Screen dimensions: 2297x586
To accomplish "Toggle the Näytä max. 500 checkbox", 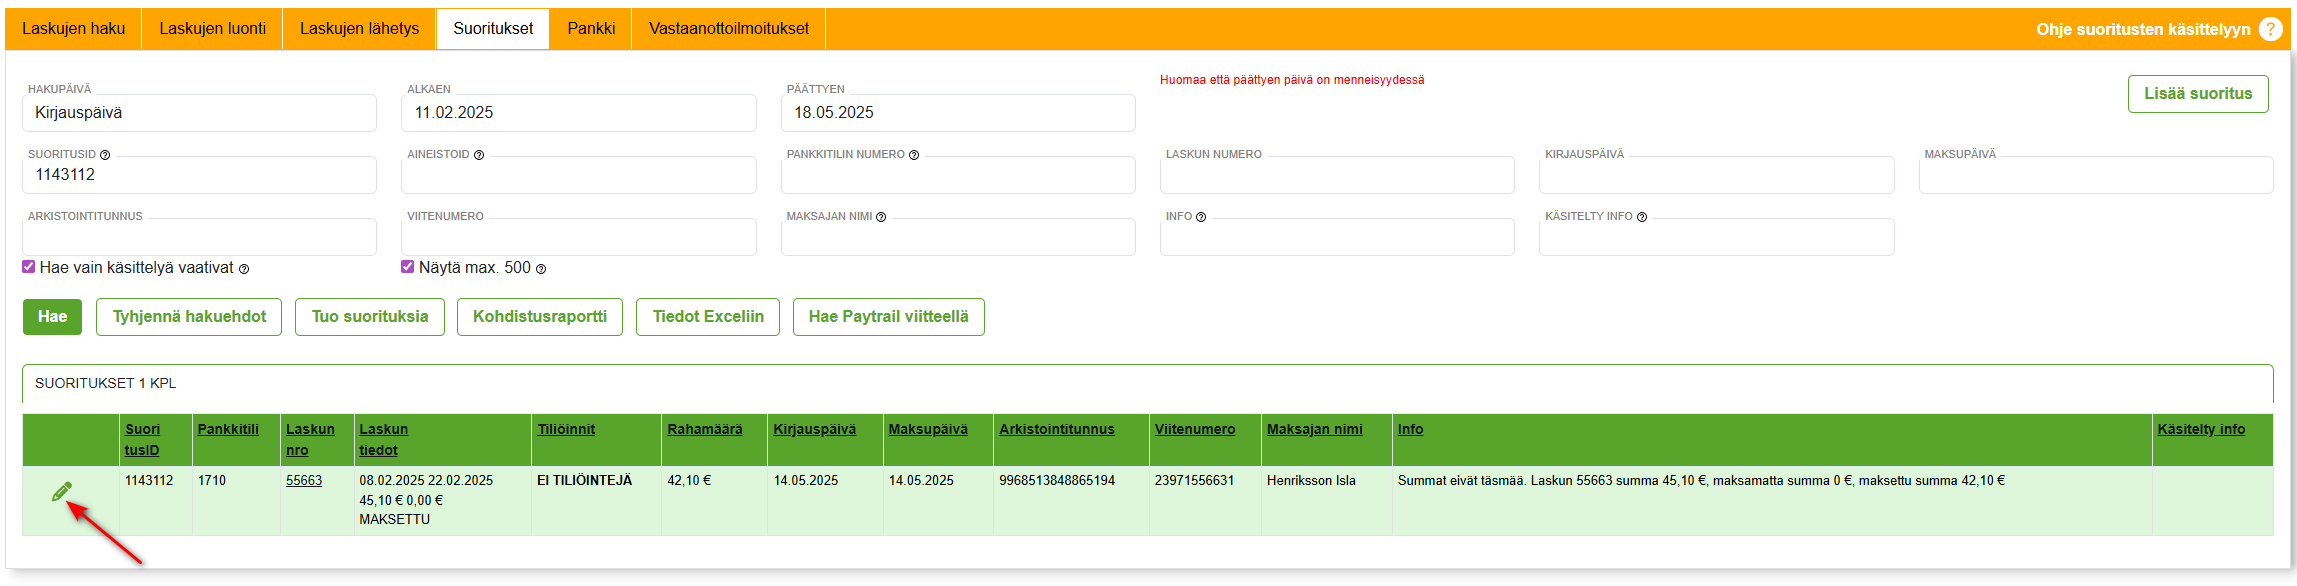I will (408, 267).
